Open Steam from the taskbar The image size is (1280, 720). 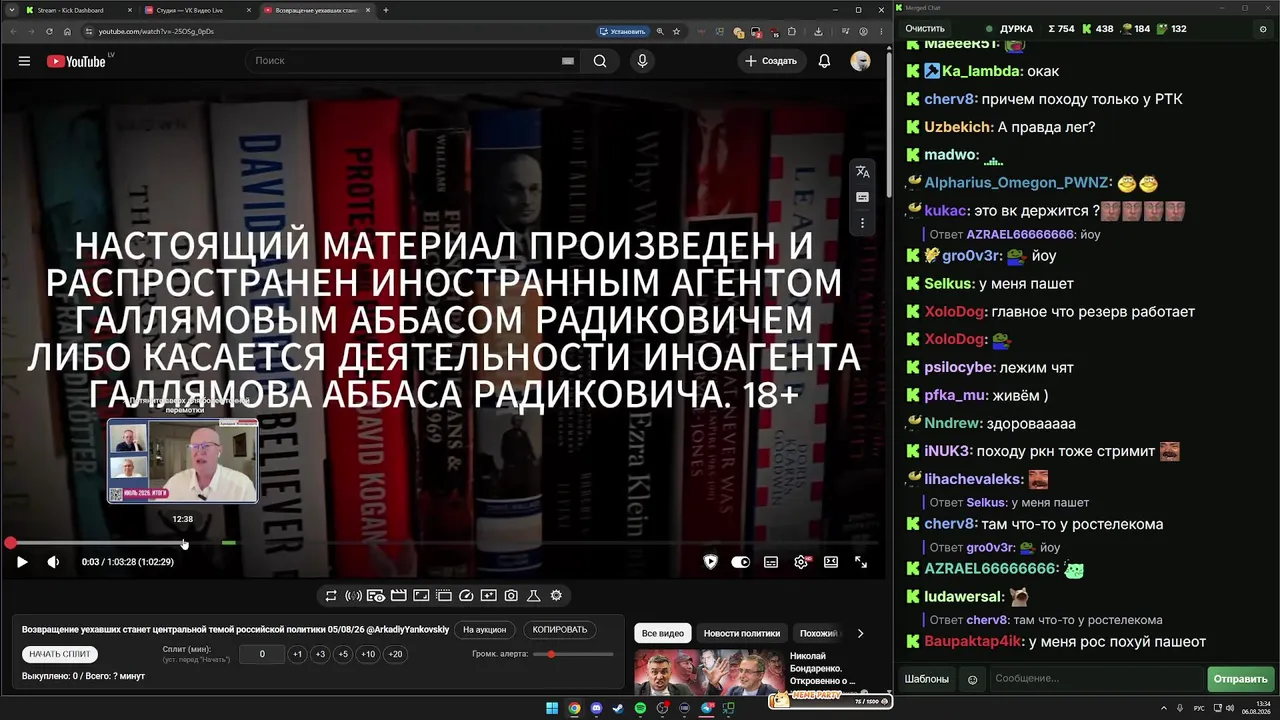[618, 708]
